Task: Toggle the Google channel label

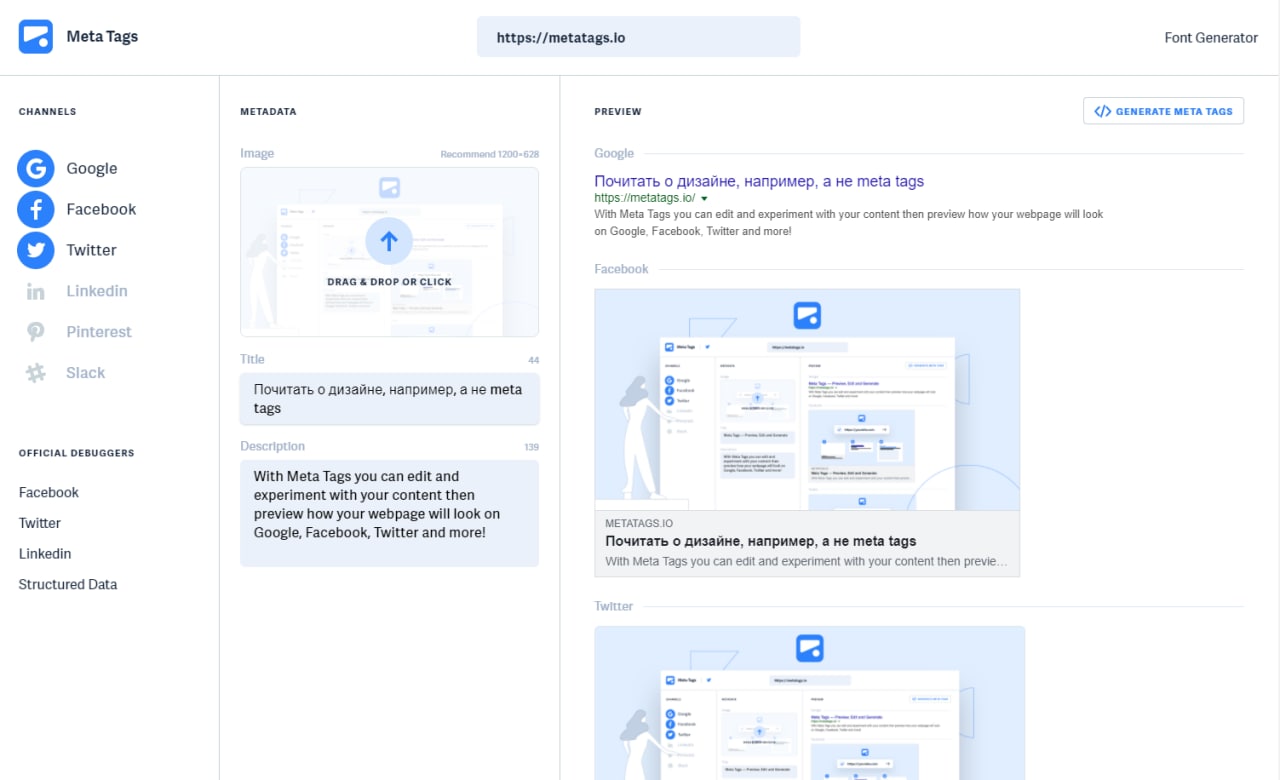Action: (92, 168)
